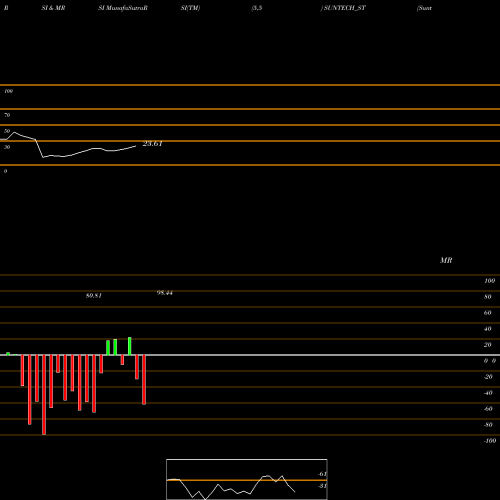
Task: Click the RSI axis label 70
Action: [x=7, y=115]
